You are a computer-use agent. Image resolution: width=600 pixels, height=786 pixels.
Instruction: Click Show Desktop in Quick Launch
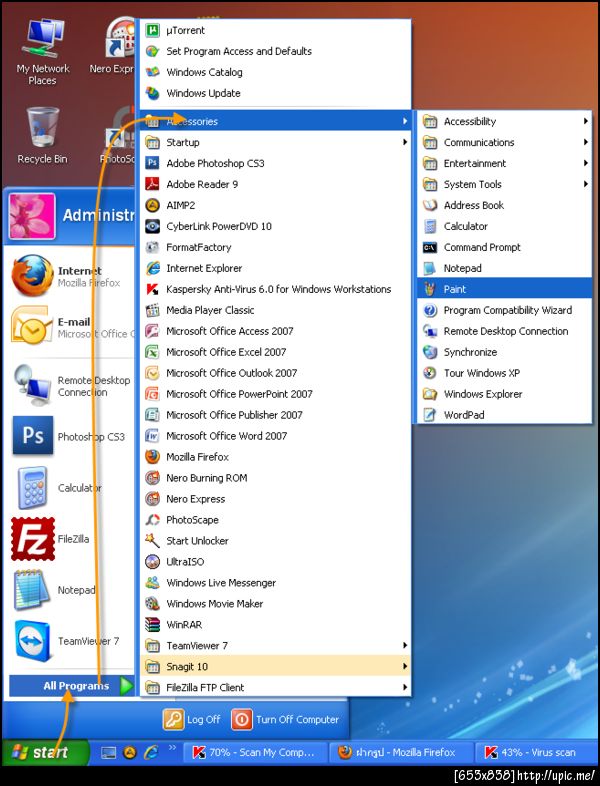point(108,752)
